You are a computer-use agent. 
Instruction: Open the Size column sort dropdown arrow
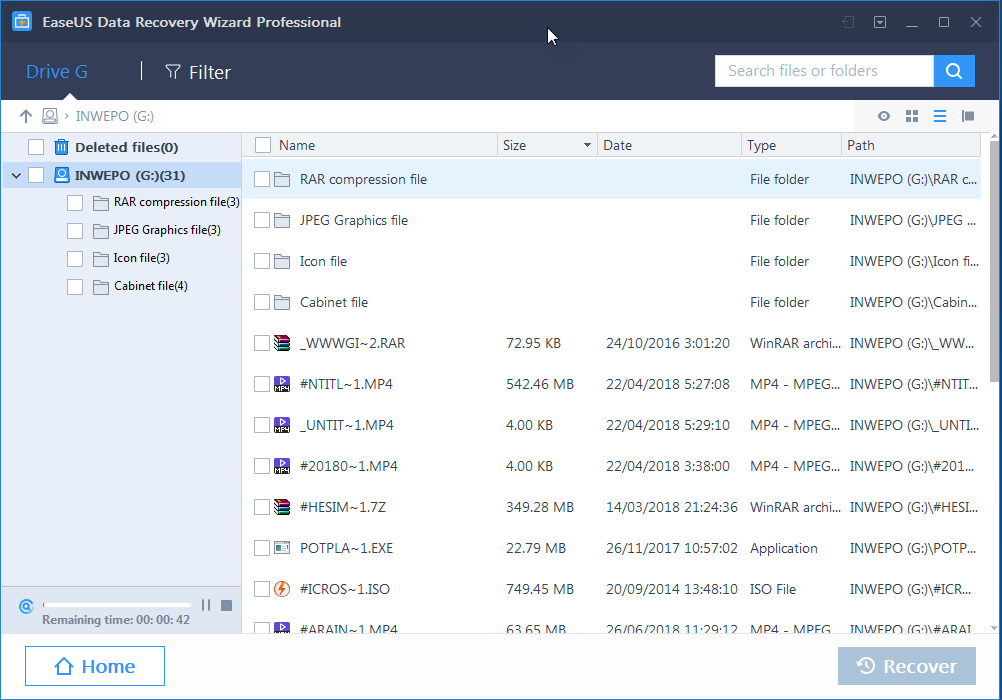coord(587,146)
